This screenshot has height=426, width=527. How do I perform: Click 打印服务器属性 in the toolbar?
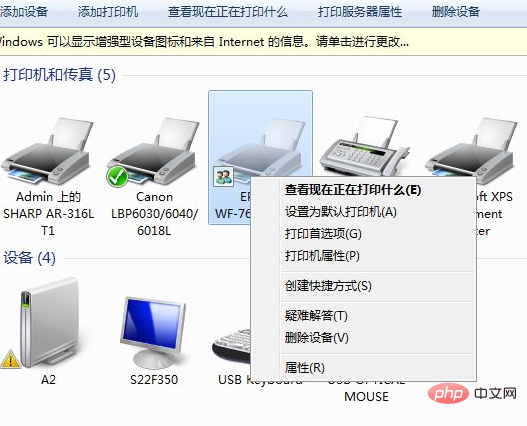point(360,12)
